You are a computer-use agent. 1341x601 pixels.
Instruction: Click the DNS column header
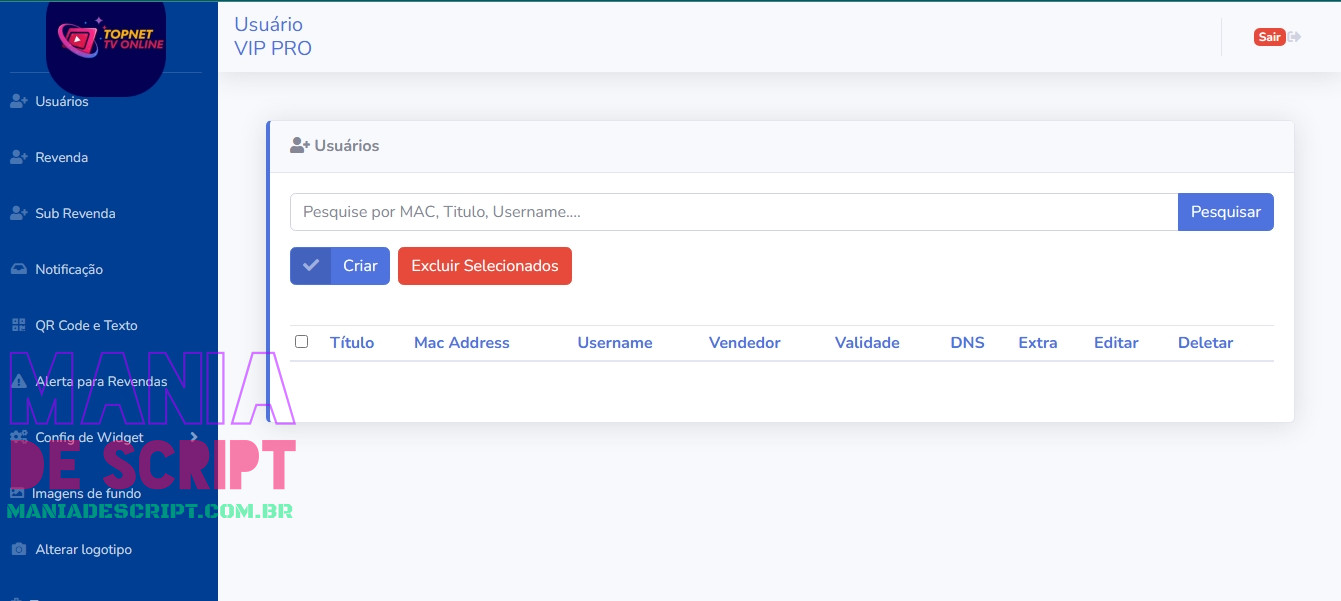(968, 343)
